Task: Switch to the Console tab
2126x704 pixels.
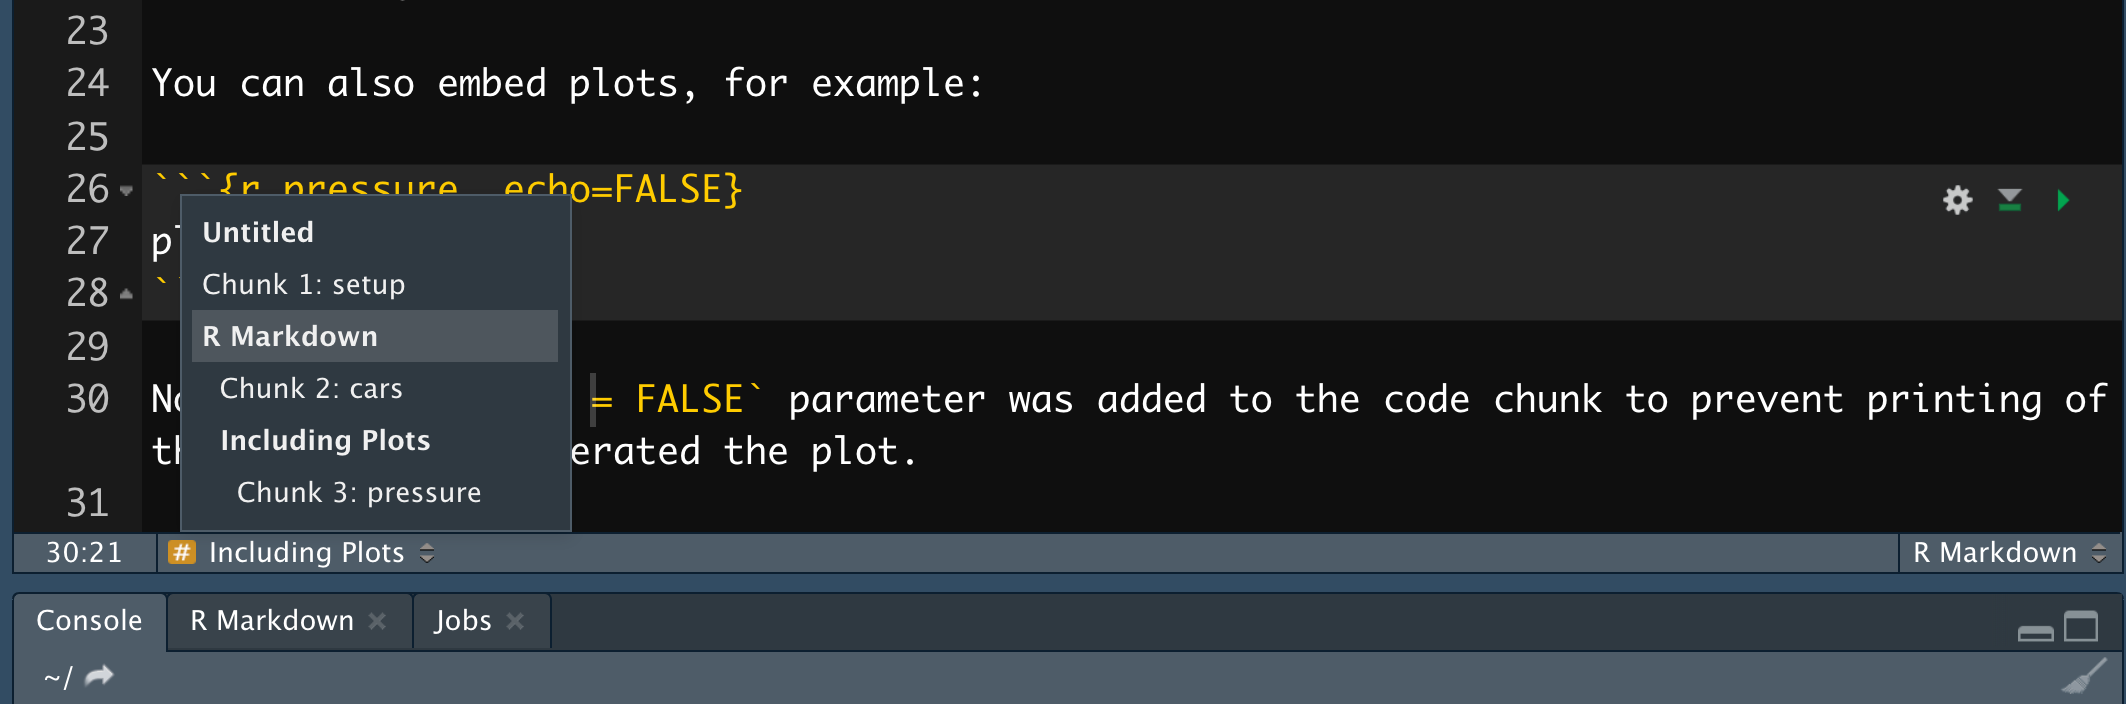Action: pyautogui.click(x=89, y=621)
